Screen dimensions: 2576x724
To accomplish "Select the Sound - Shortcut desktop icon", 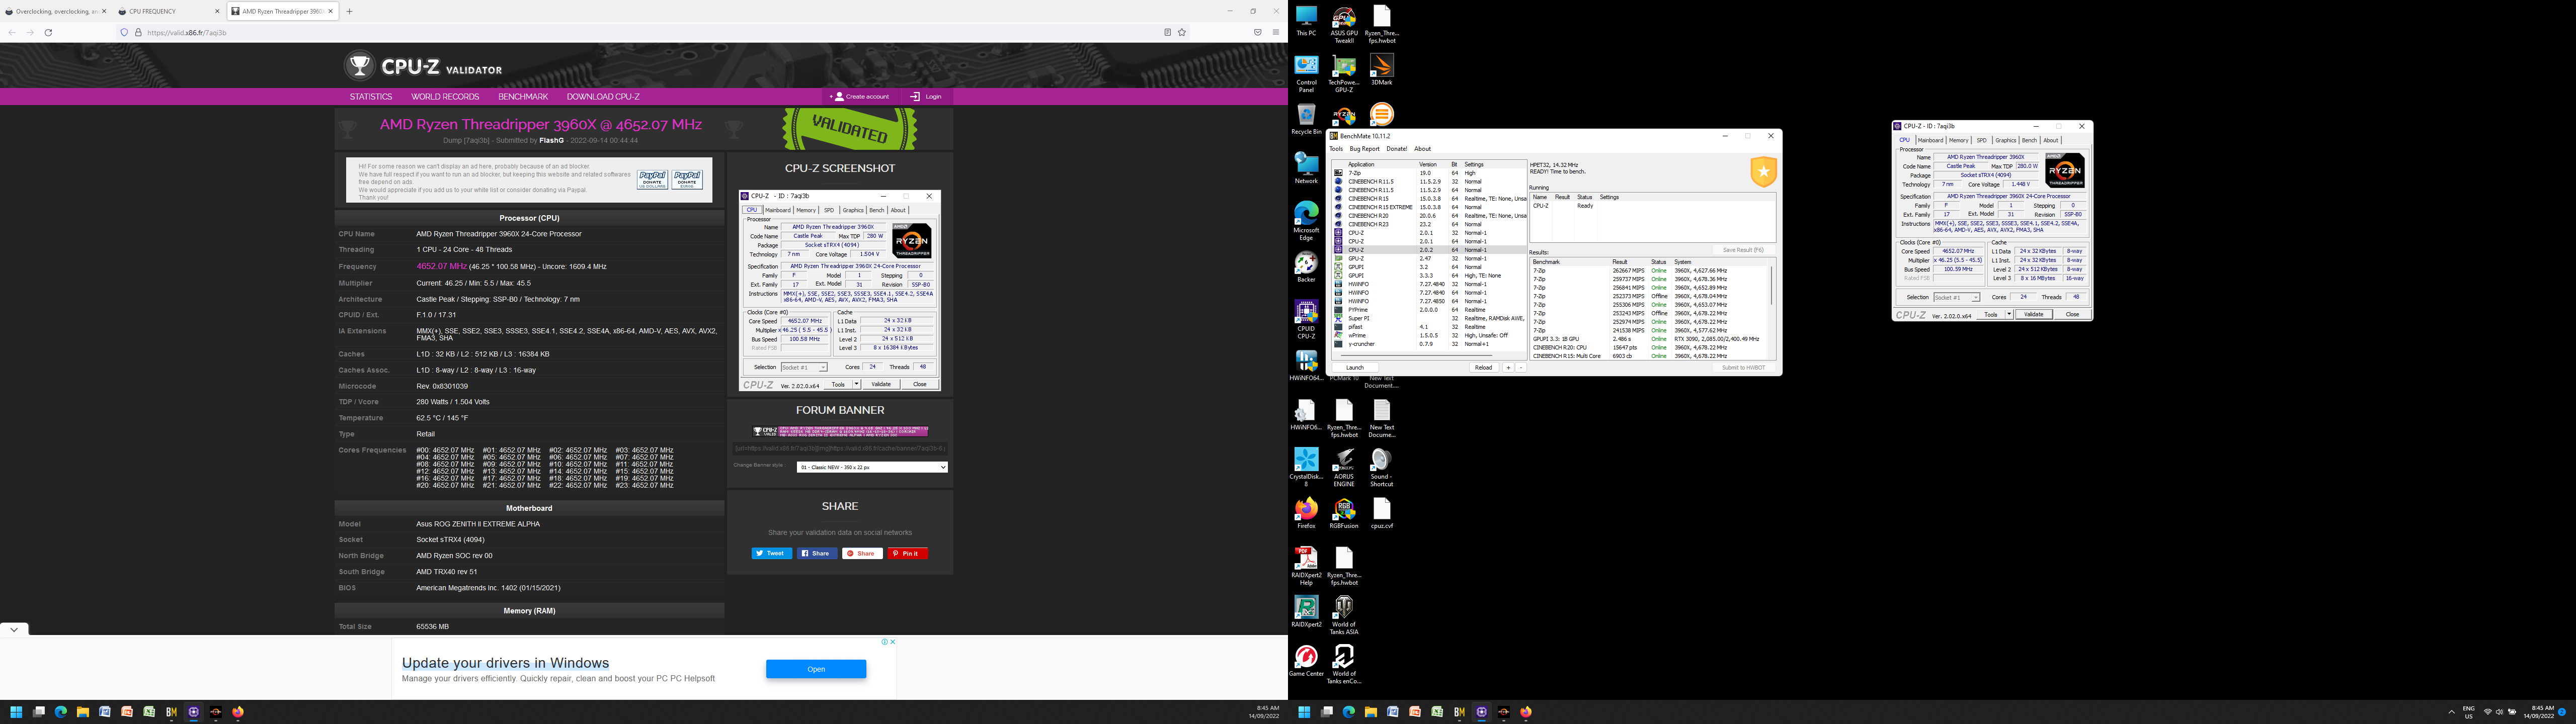I will tap(1381, 467).
